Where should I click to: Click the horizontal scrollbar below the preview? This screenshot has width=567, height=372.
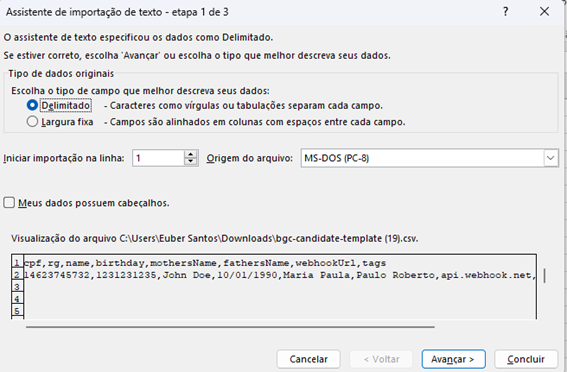[x=230, y=327]
